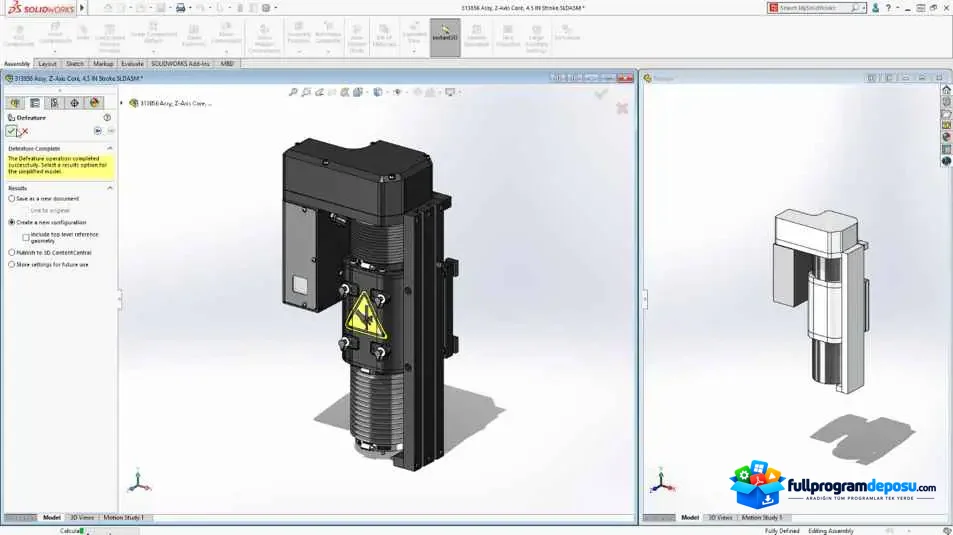Screen dimensions: 953x535
Task: Switch to the SOLIDWORKS Add-Ins tab
Action: [181, 64]
